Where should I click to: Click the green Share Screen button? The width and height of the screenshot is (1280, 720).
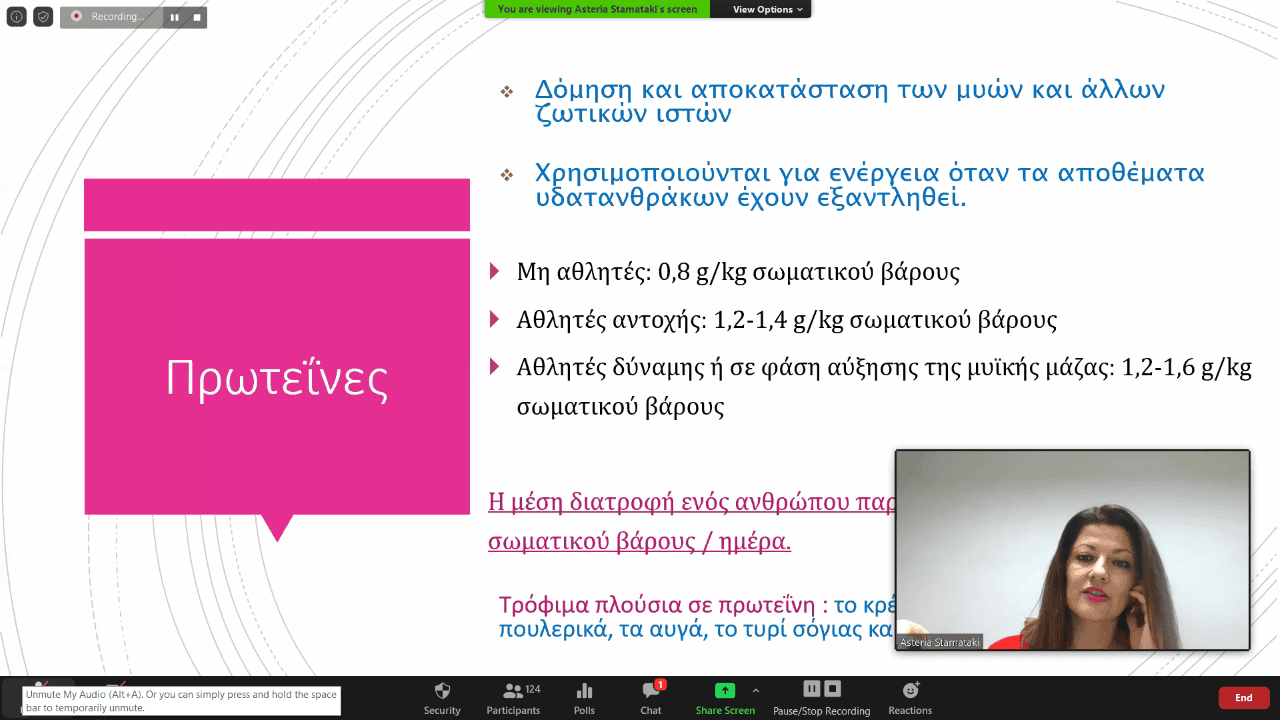pos(725,699)
